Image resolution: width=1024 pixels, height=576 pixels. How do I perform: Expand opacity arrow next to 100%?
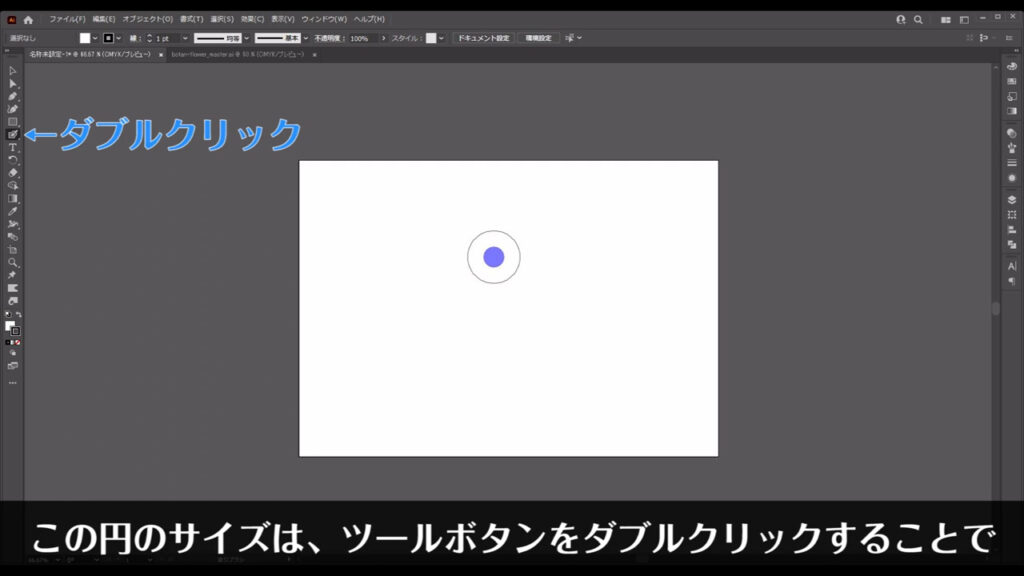click(x=383, y=39)
